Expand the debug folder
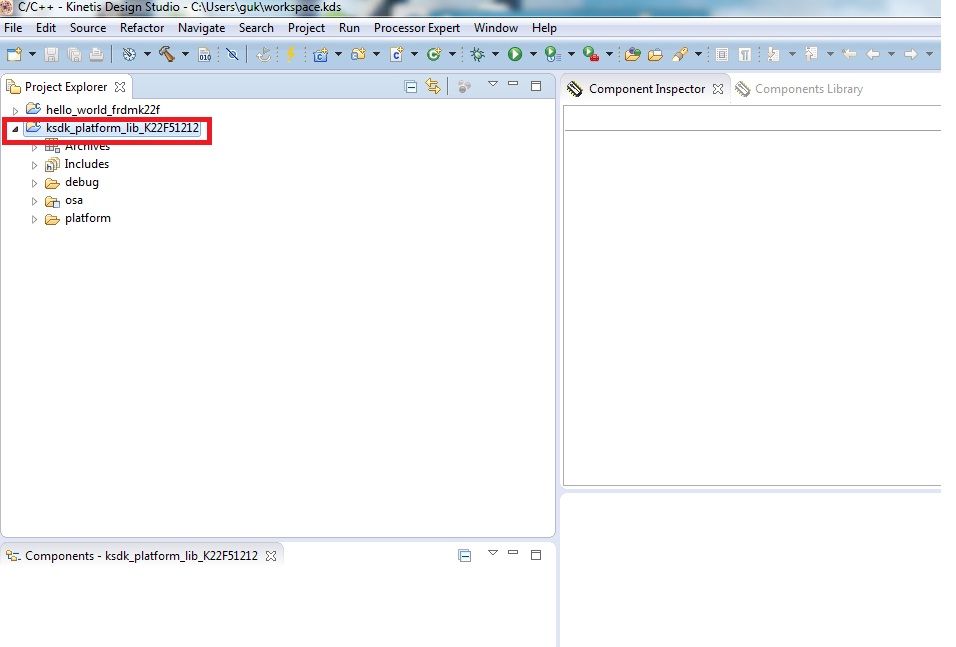956x647 pixels. (34, 183)
